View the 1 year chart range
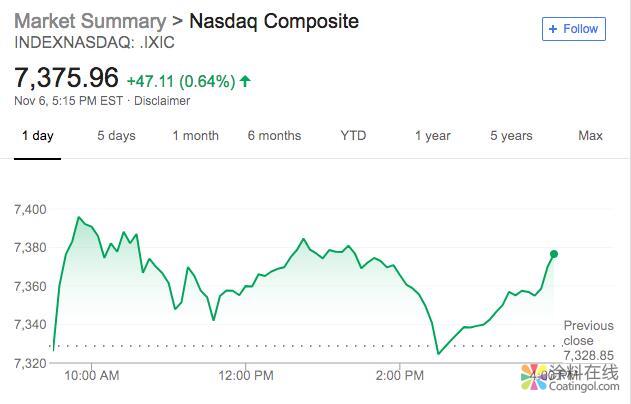Image resolution: width=631 pixels, height=404 pixels. (432, 136)
